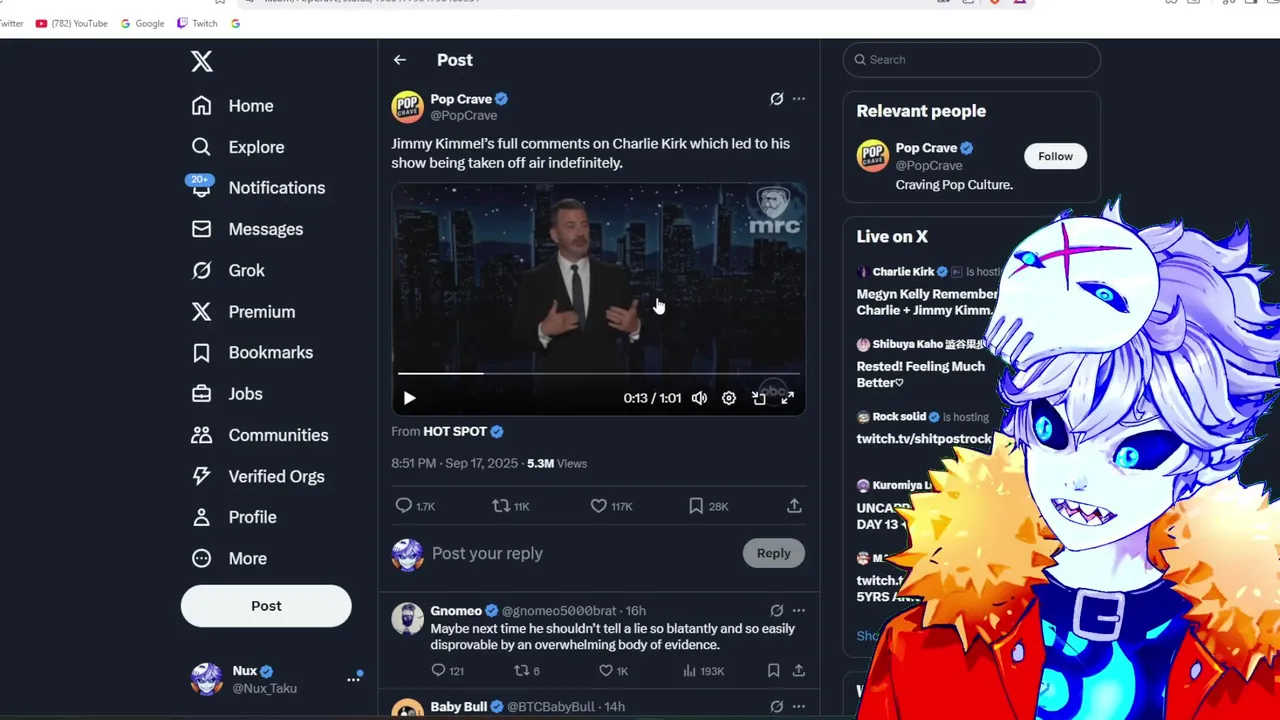The image size is (1280, 720).
Task: Repost the post with 11K reposts
Action: pyautogui.click(x=511, y=506)
